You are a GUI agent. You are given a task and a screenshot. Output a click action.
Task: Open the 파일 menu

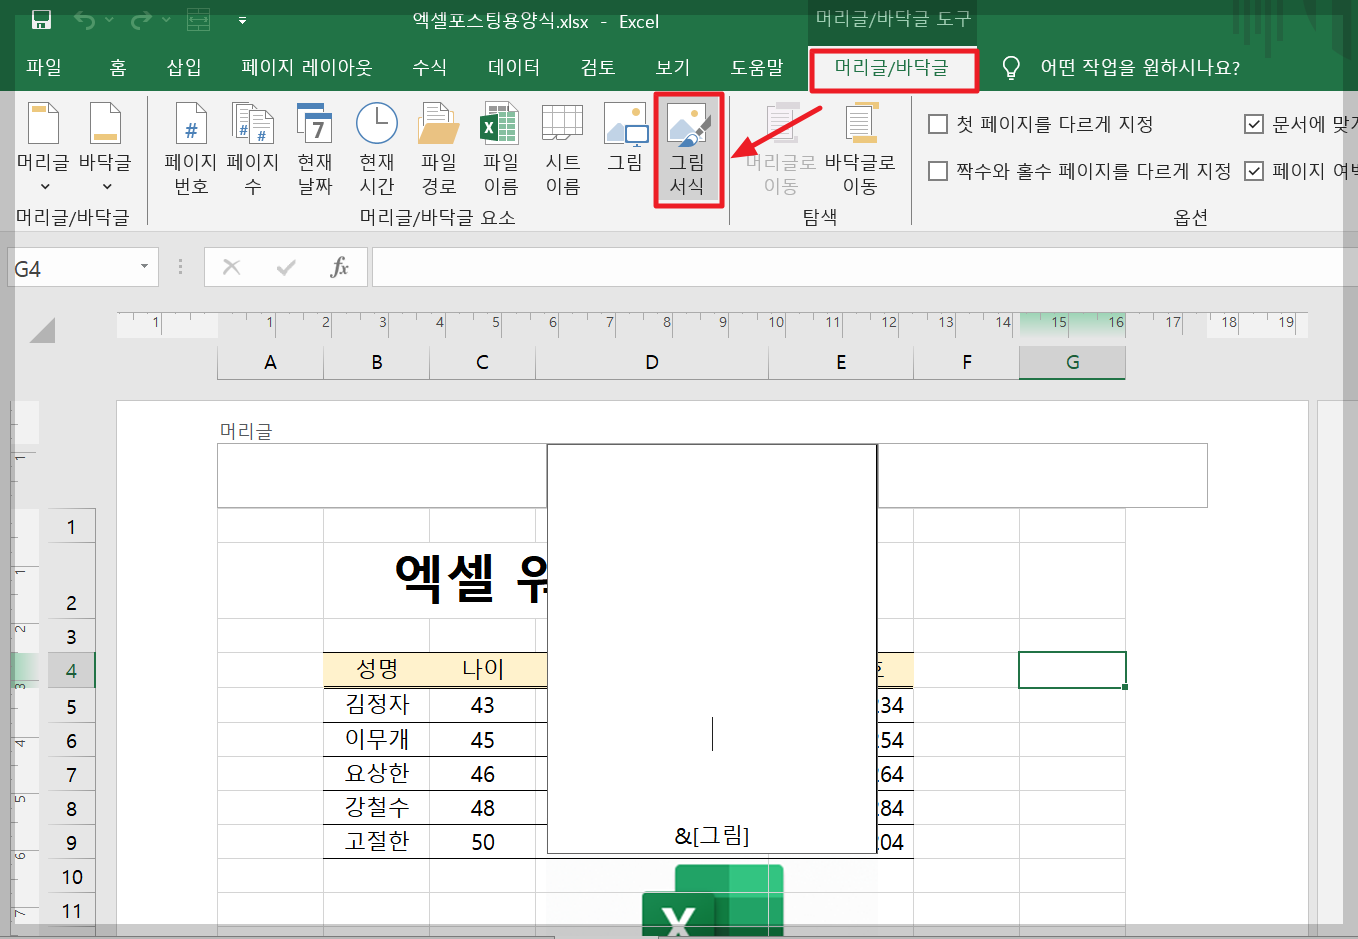pos(42,67)
